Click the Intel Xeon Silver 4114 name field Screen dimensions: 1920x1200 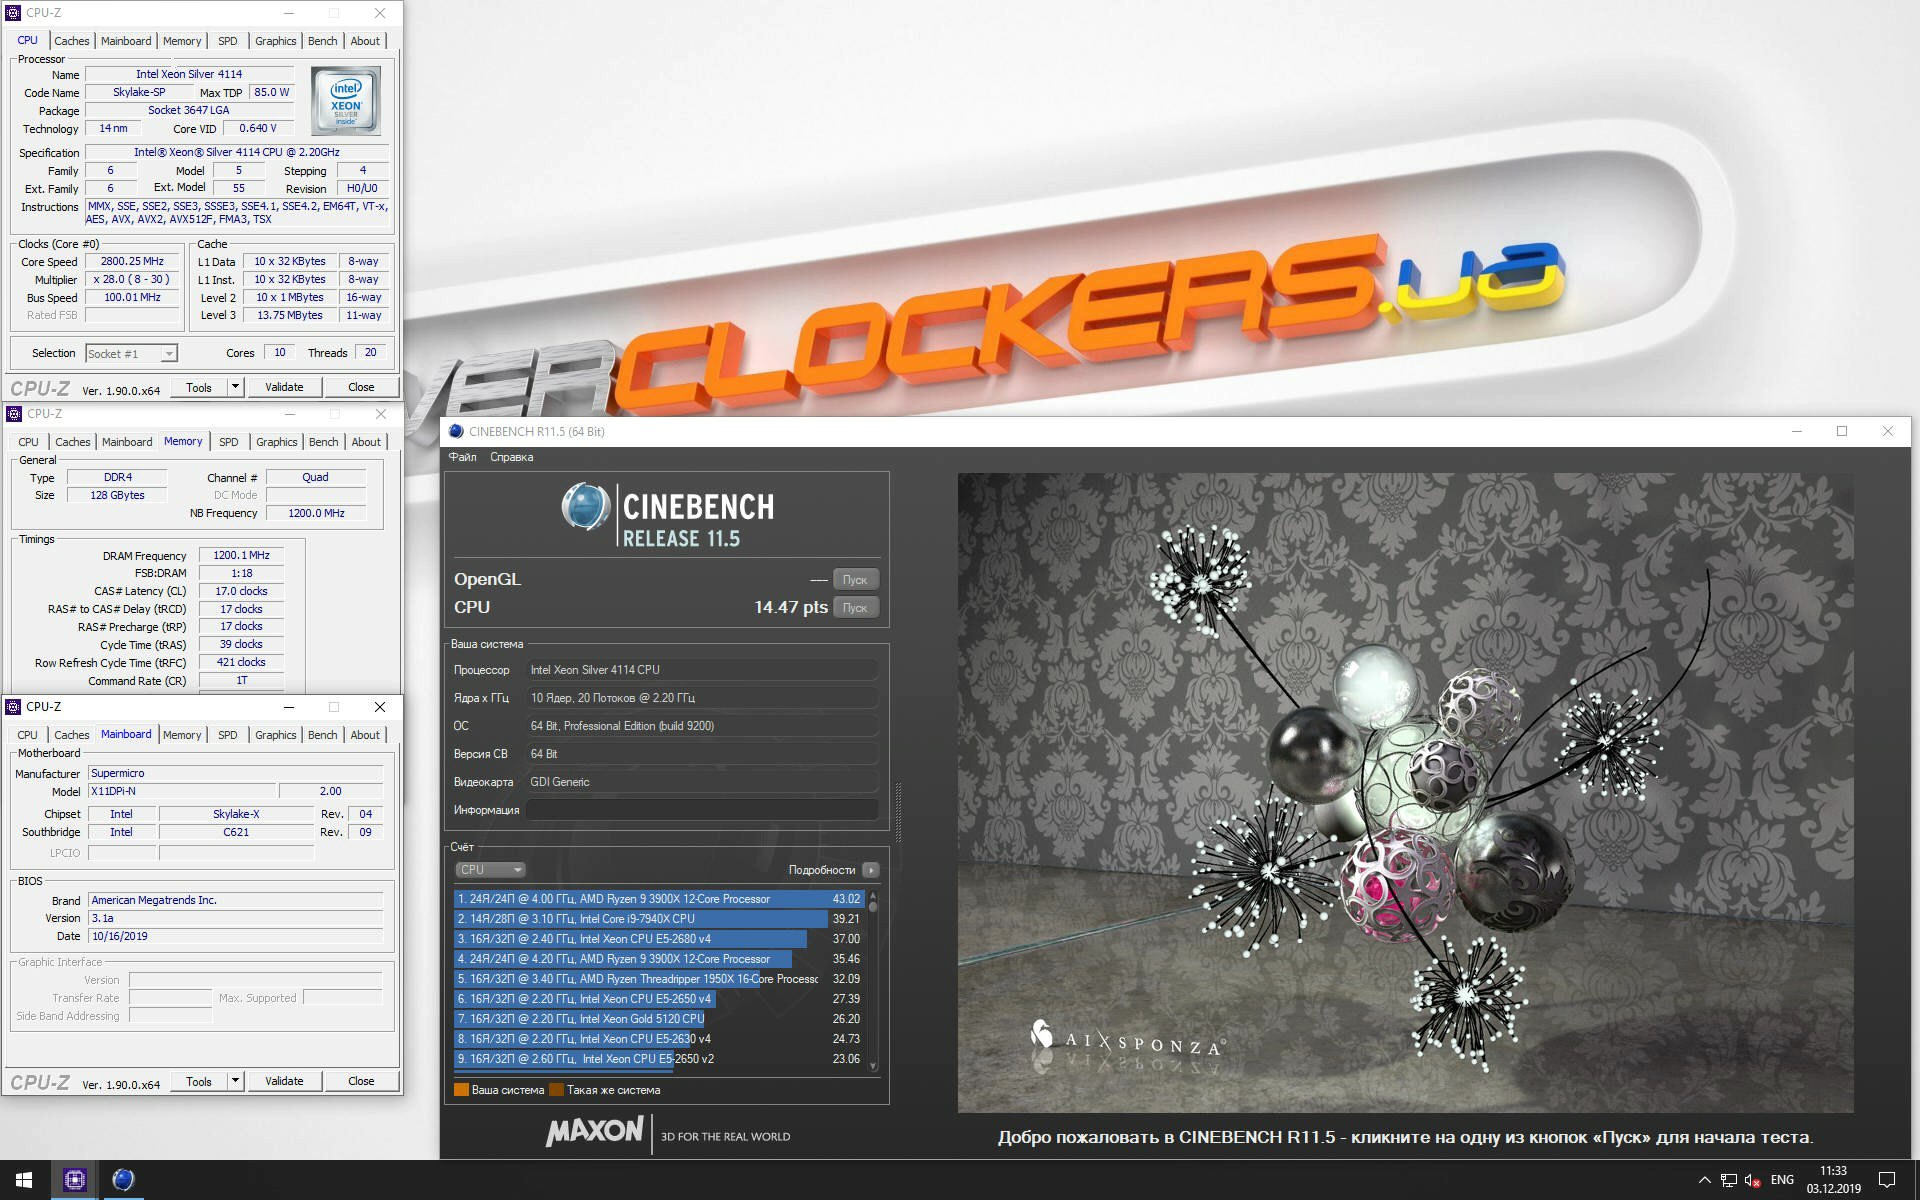coord(189,74)
